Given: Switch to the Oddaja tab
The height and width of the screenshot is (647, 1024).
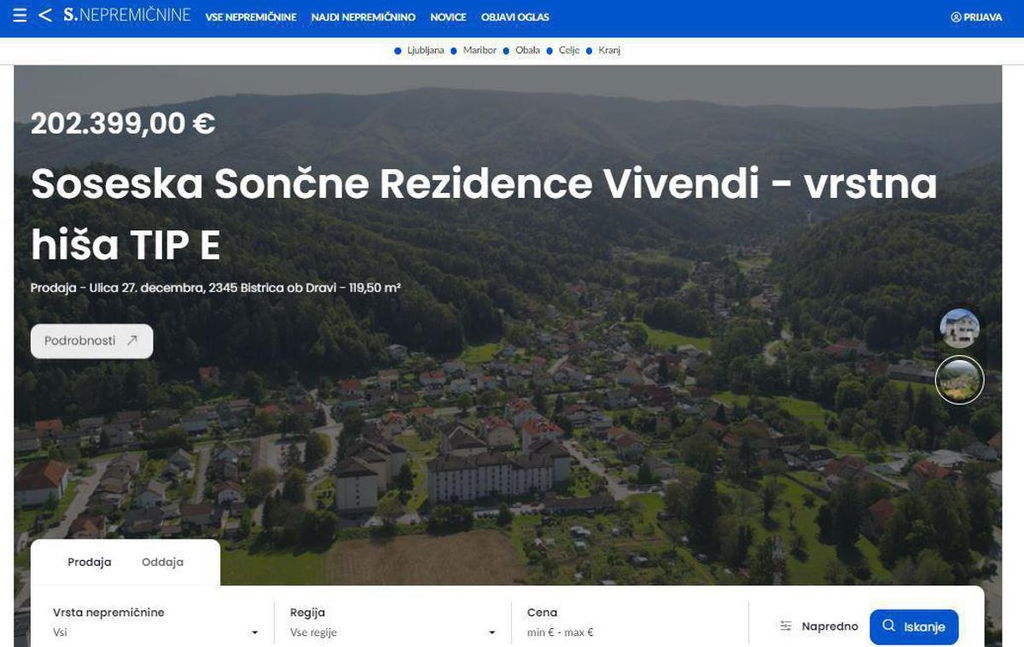Looking at the screenshot, I should click(x=163, y=562).
